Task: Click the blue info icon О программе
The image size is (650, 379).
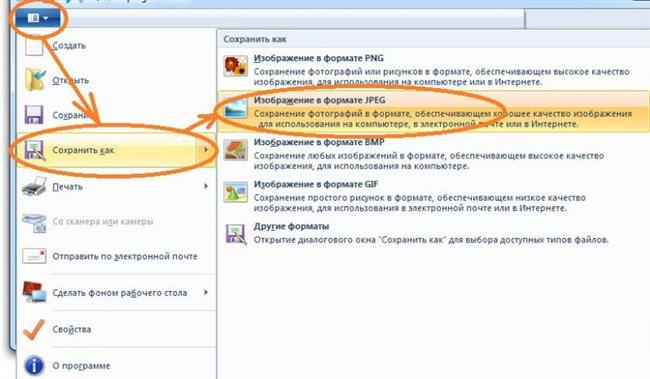Action: tap(34, 366)
